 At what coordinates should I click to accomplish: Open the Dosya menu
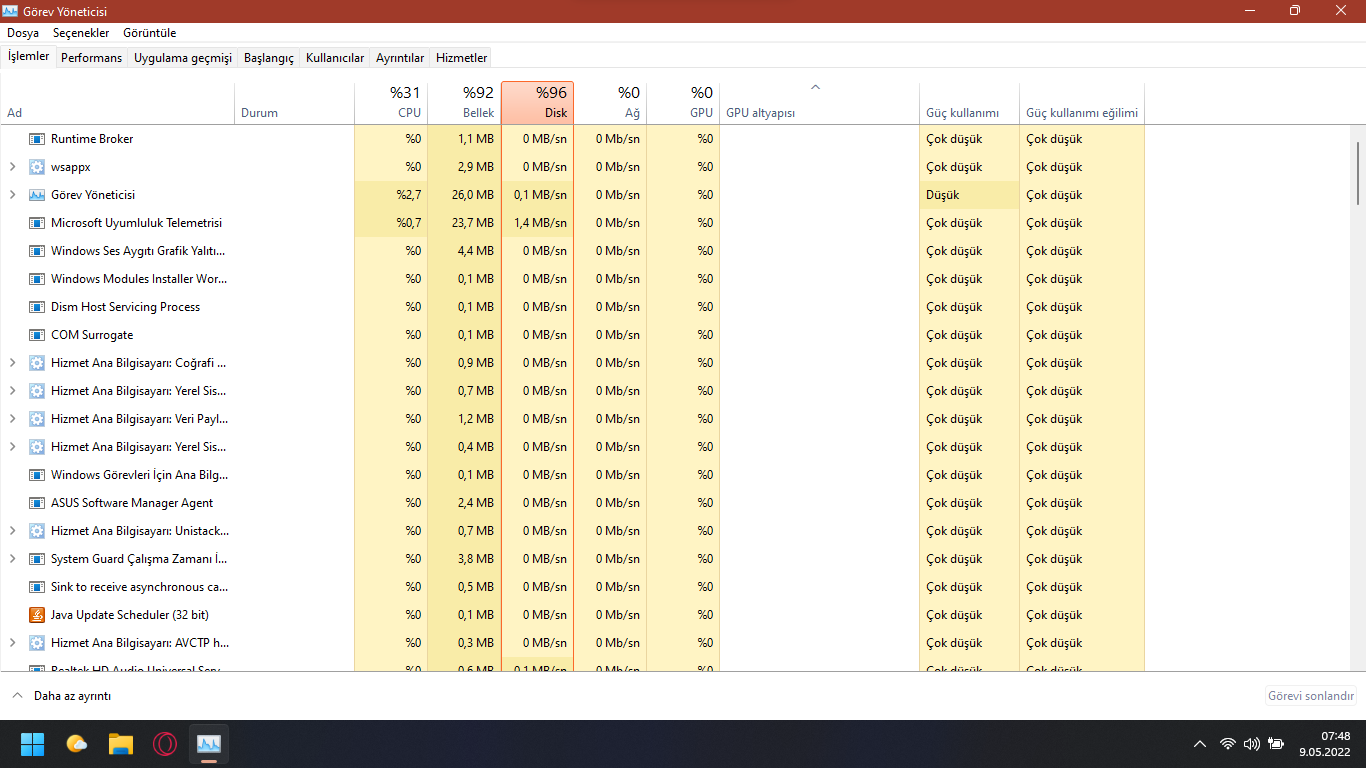click(x=23, y=33)
